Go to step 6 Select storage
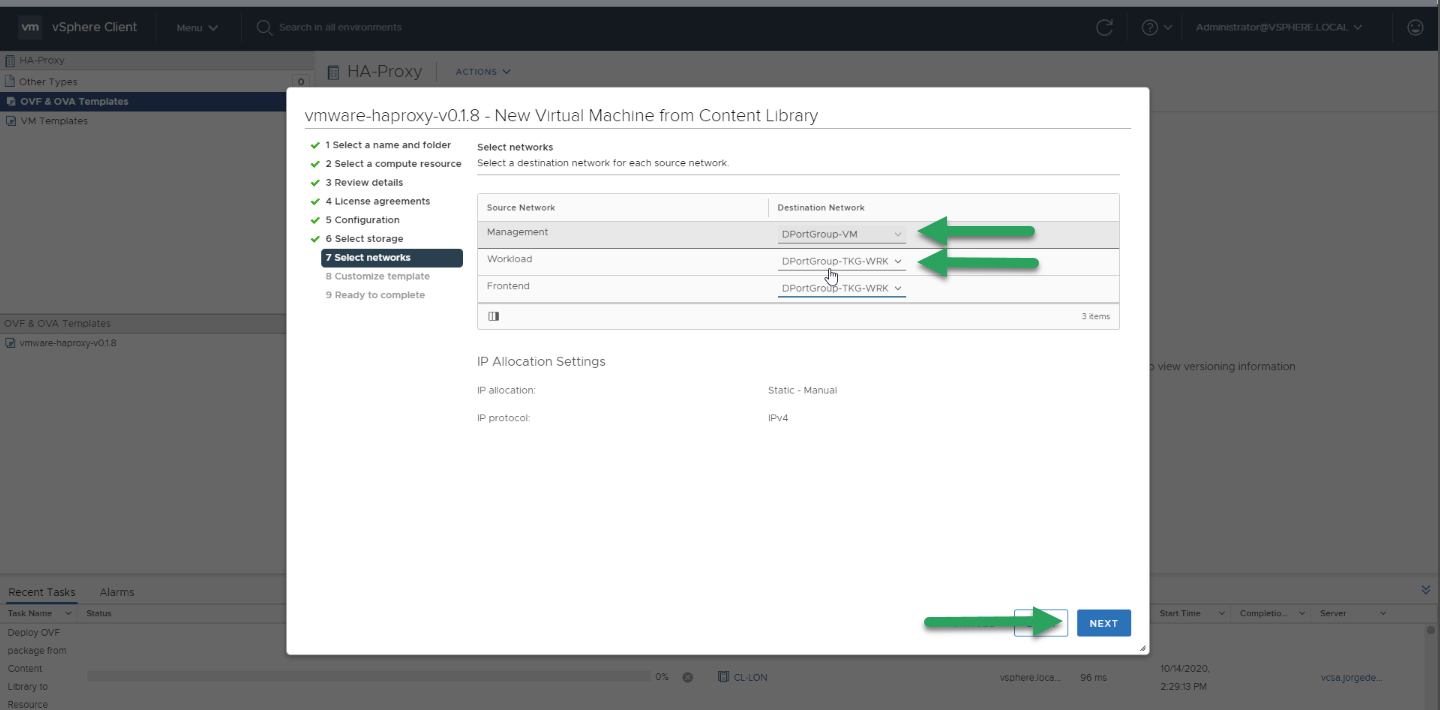 (x=364, y=239)
